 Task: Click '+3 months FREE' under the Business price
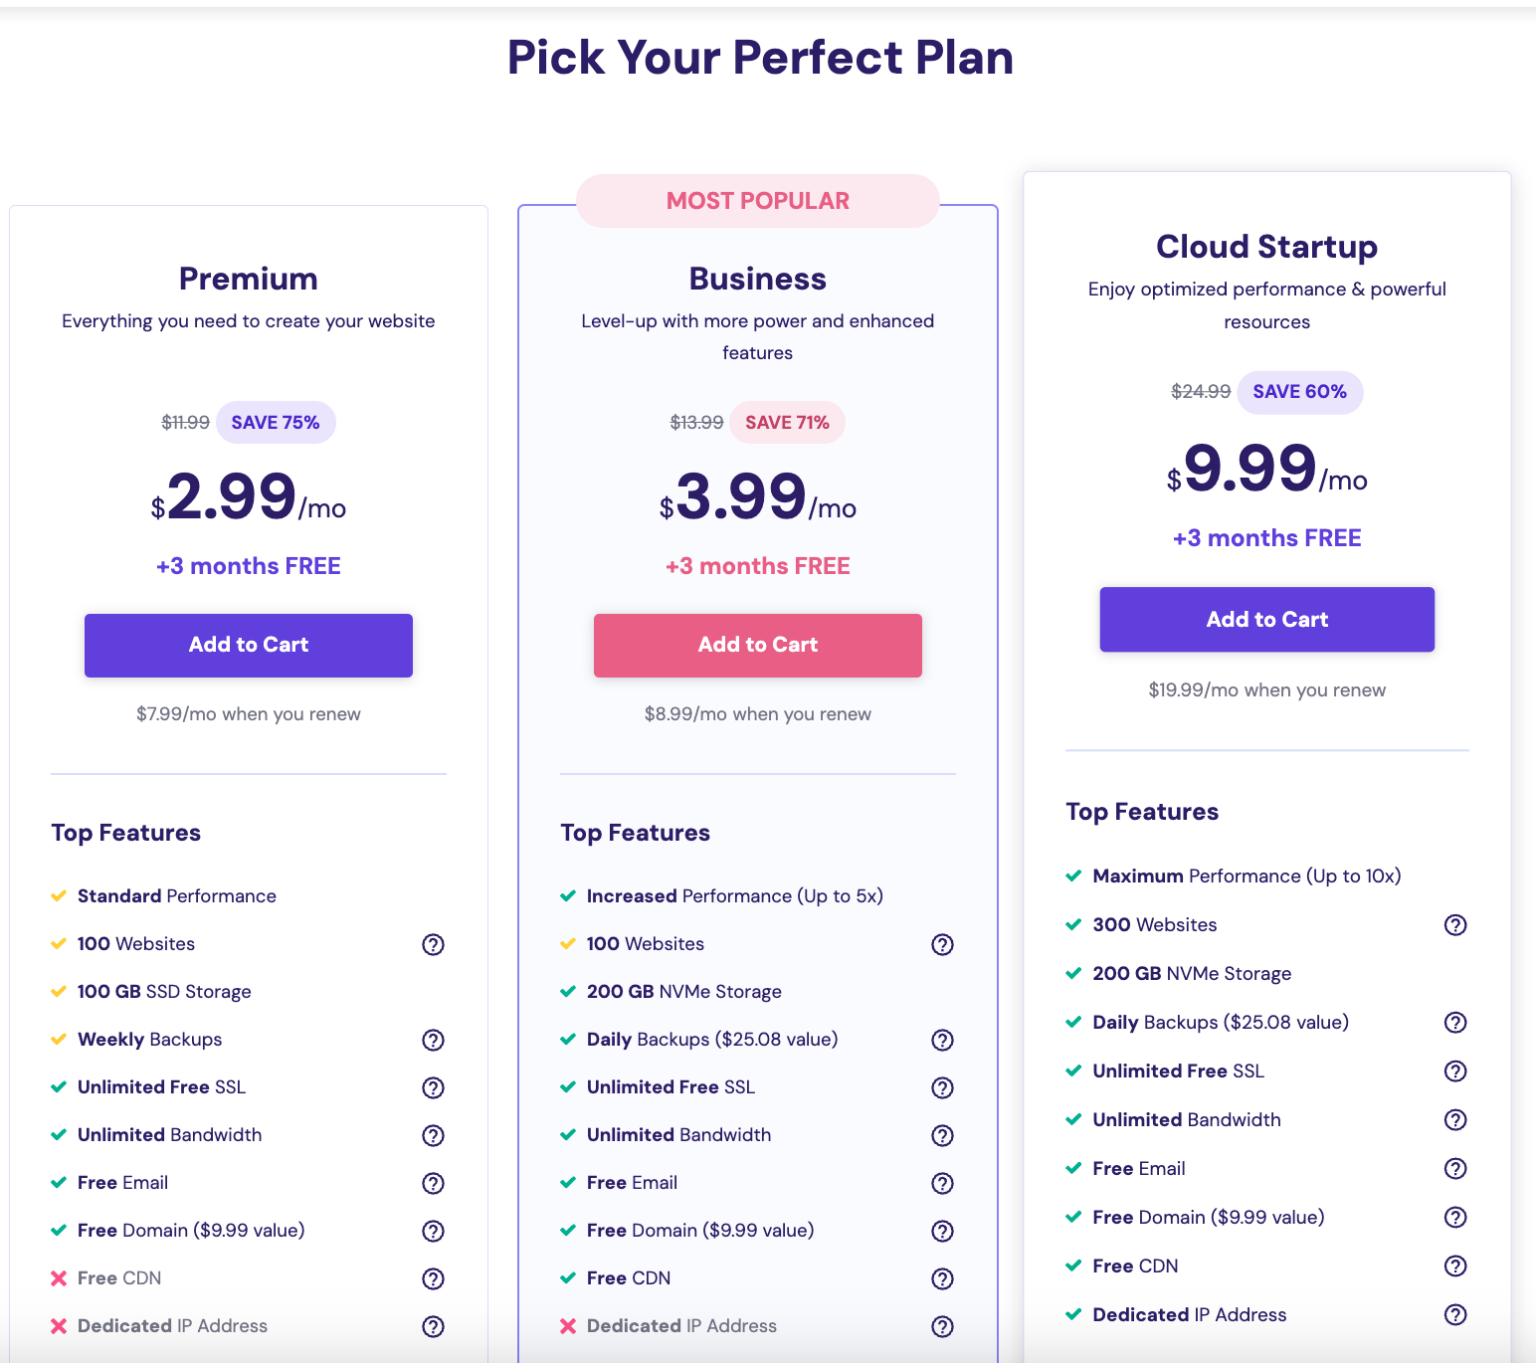pos(757,565)
